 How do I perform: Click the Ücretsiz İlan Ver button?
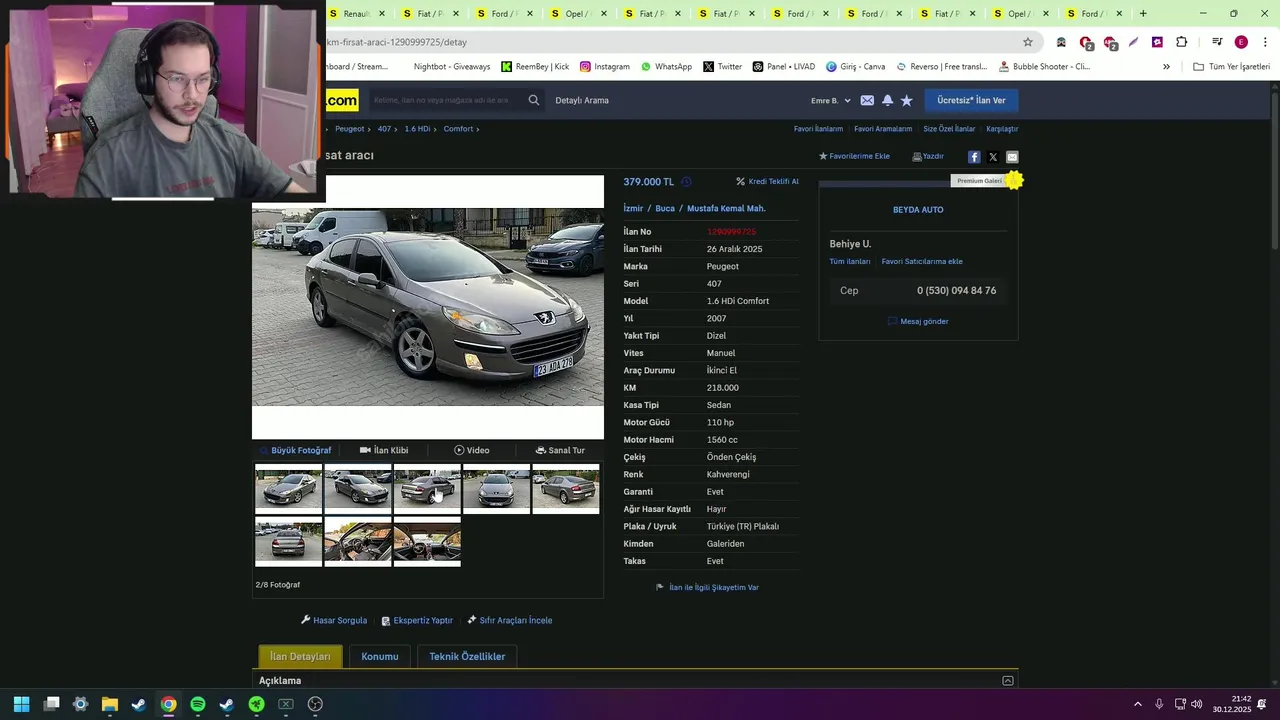pyautogui.click(x=971, y=100)
